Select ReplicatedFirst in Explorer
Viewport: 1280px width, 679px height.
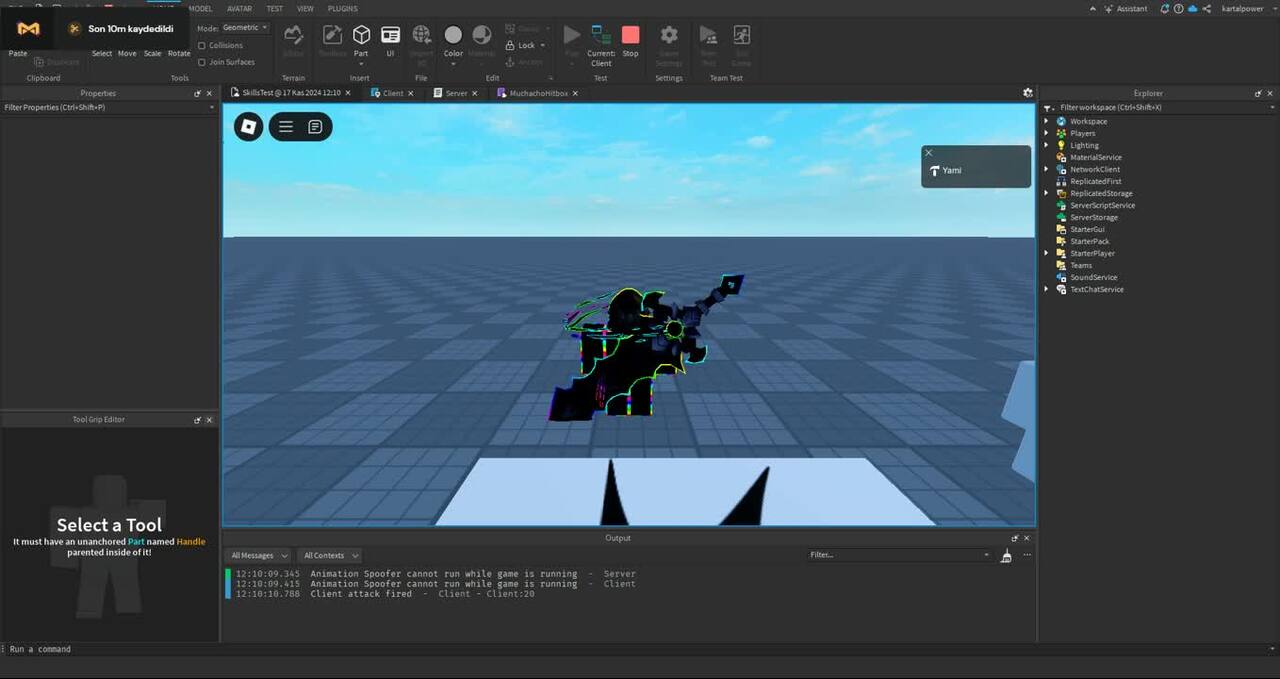point(1095,181)
